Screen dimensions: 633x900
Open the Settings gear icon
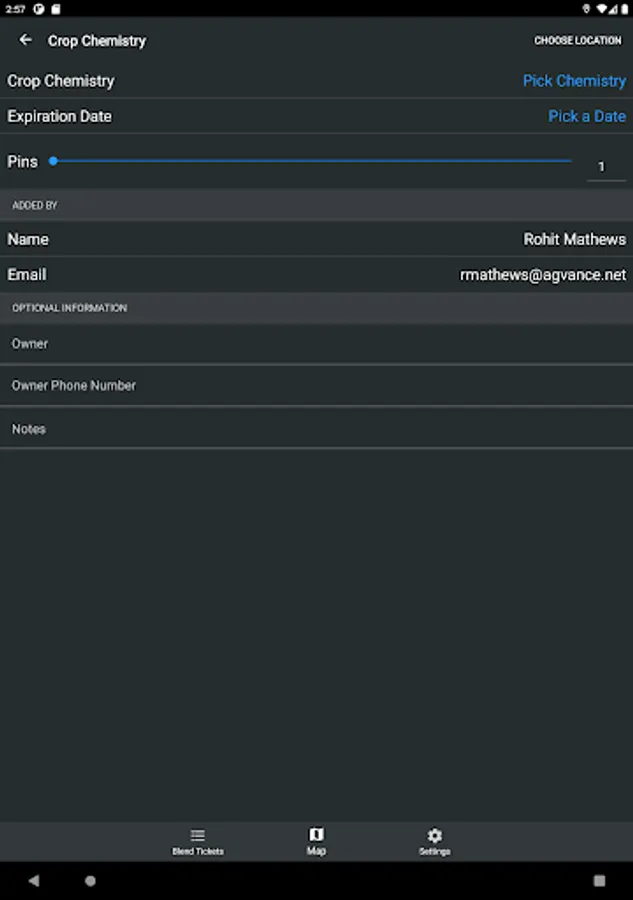pos(434,836)
